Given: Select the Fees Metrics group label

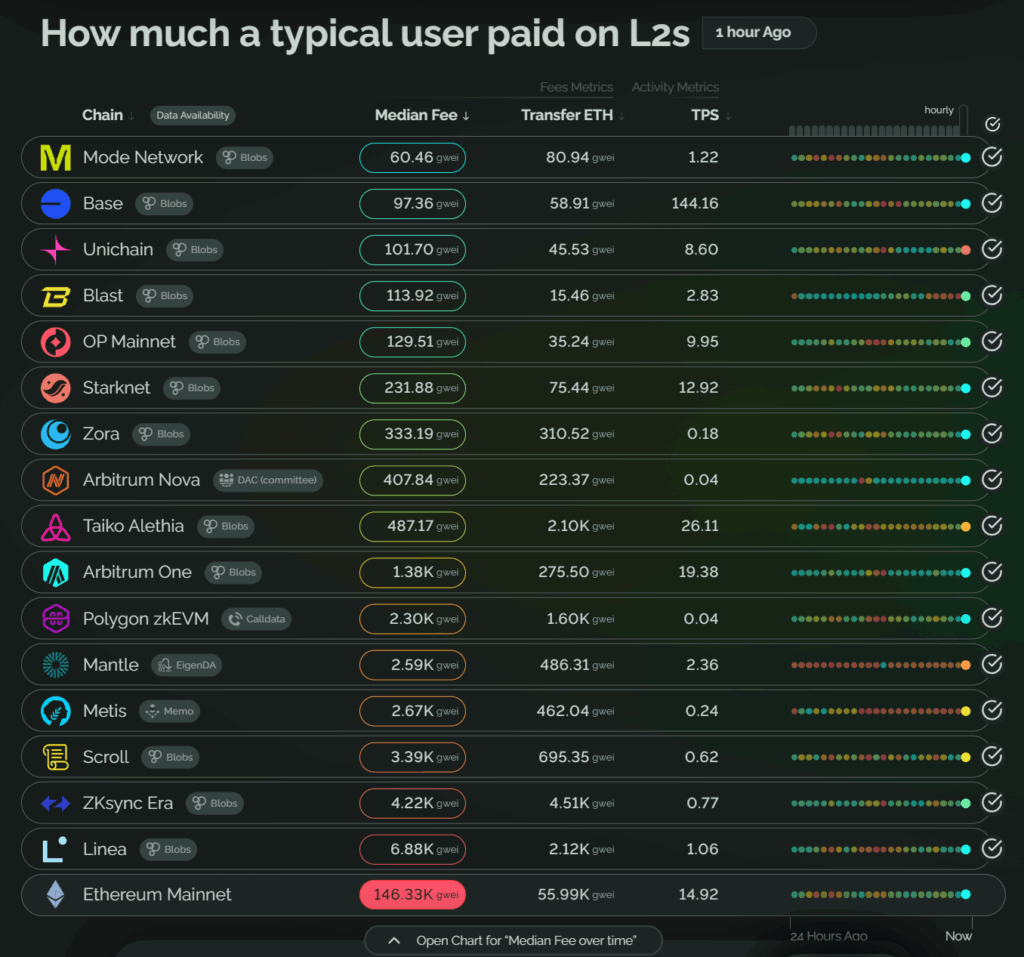Looking at the screenshot, I should pyautogui.click(x=576, y=87).
